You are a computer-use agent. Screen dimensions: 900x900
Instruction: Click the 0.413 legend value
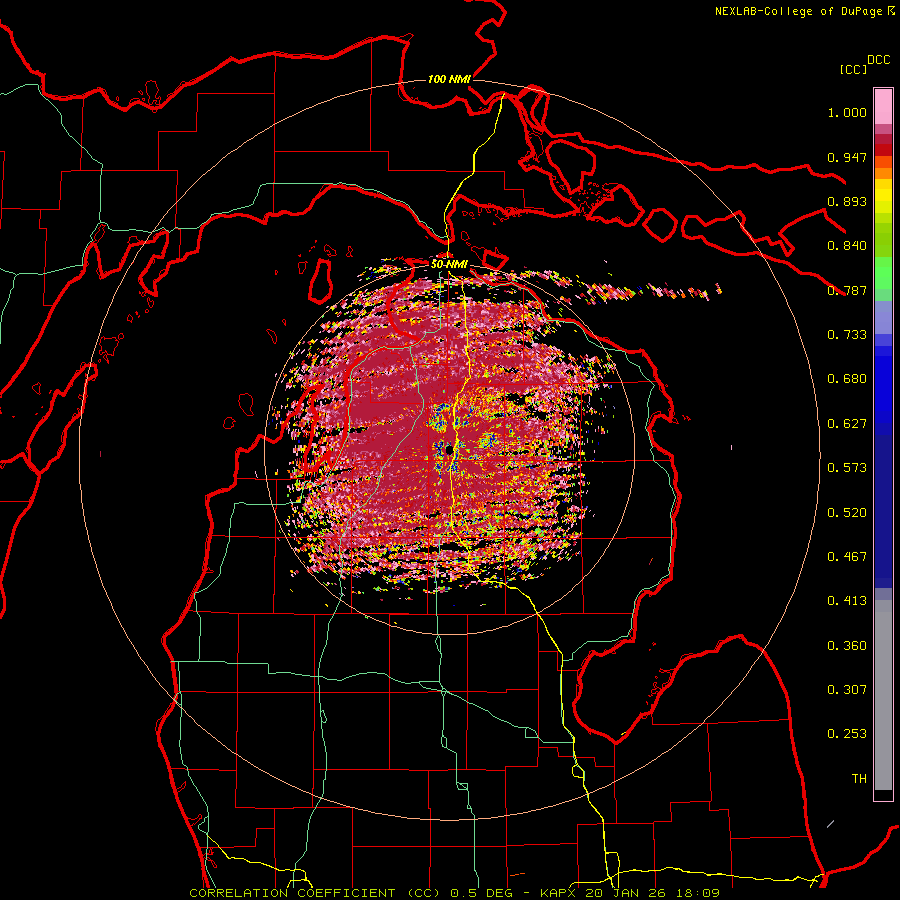point(847,601)
